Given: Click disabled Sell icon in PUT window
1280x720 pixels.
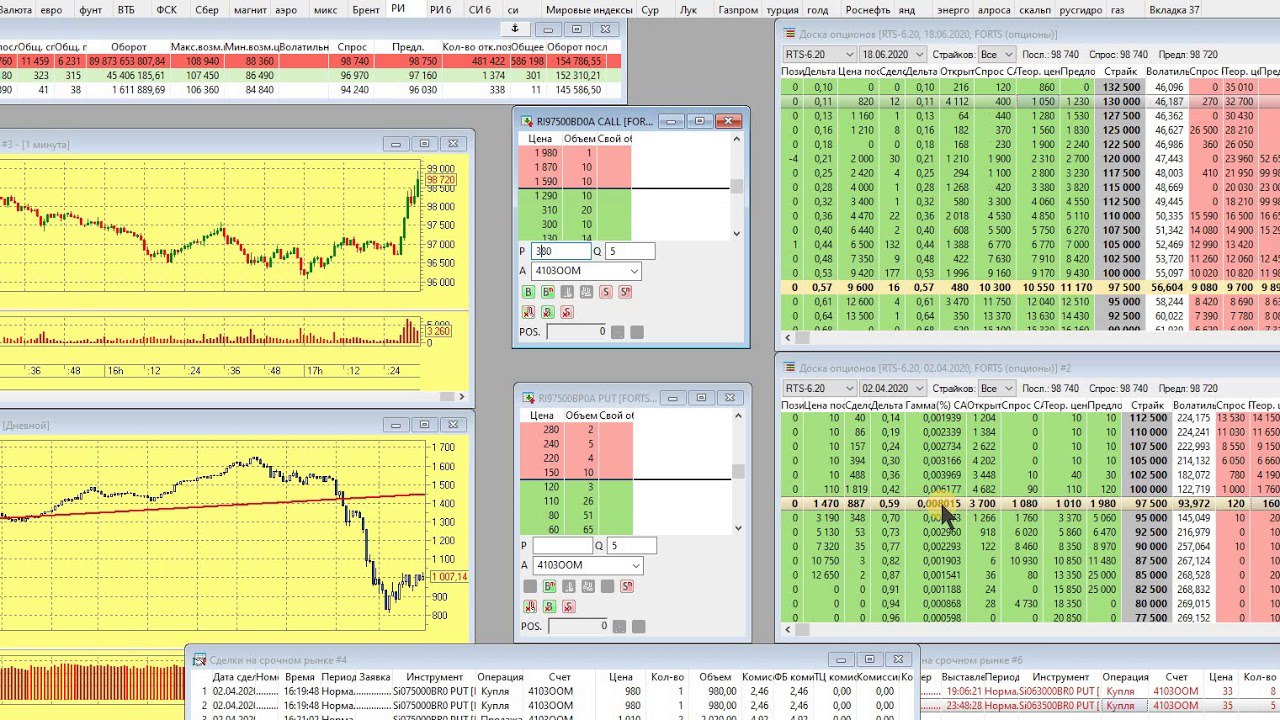Looking at the screenshot, I should pyautogui.click(x=607, y=586).
